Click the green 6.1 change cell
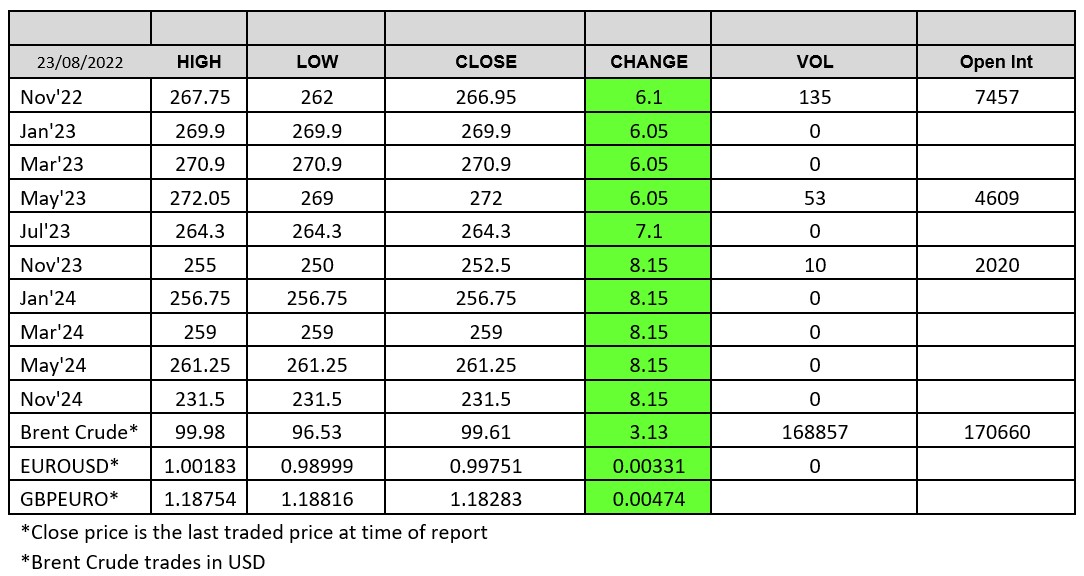This screenshot has width=1084, height=576. click(x=649, y=97)
